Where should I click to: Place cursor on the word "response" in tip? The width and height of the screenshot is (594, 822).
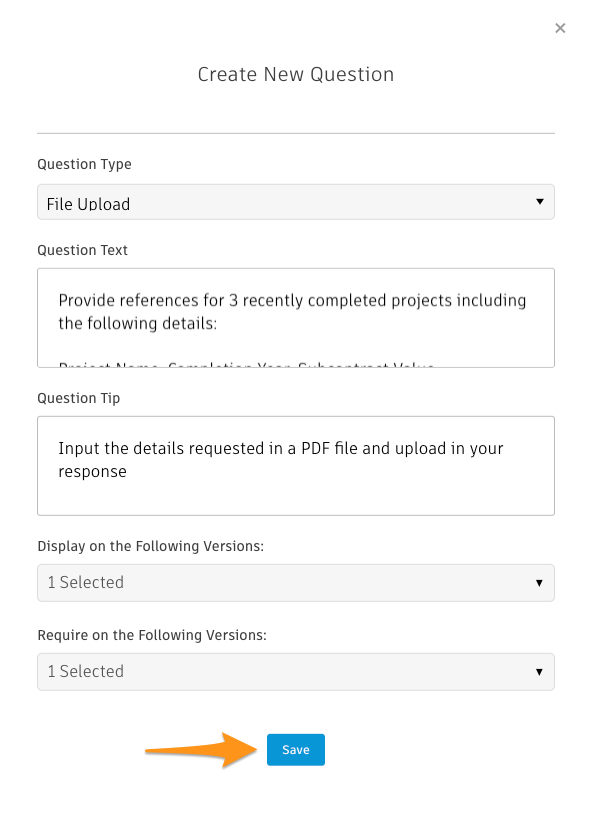(92, 472)
